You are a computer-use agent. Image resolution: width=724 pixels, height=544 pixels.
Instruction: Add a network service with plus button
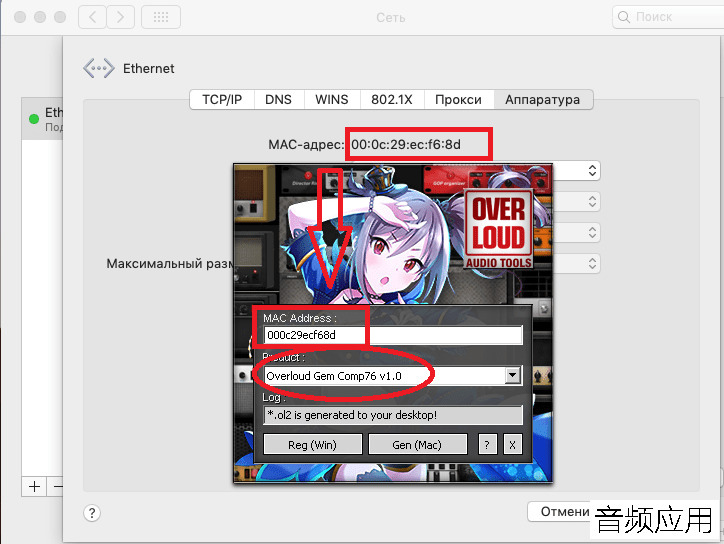[34, 487]
